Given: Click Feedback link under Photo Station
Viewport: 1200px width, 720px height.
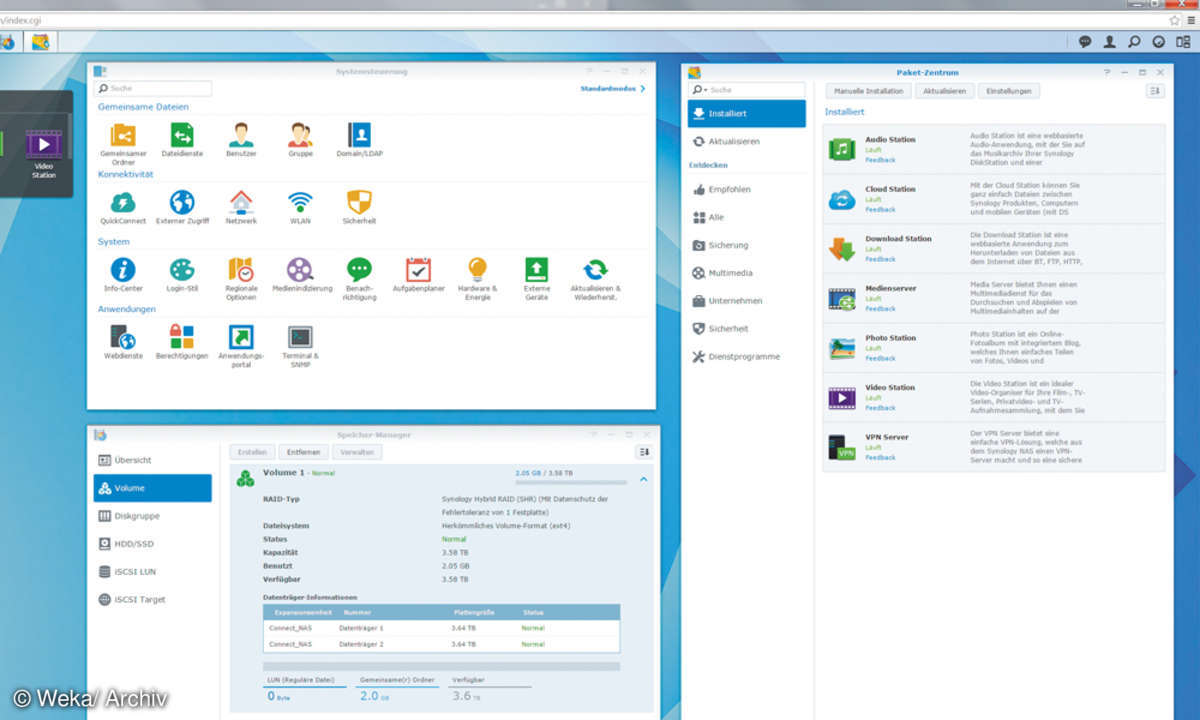Looking at the screenshot, I should (x=880, y=358).
